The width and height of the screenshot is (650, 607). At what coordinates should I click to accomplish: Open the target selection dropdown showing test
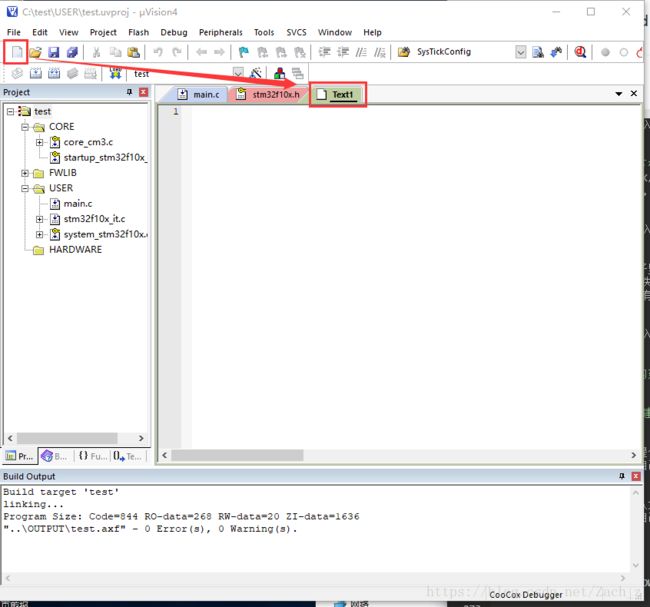(x=238, y=73)
